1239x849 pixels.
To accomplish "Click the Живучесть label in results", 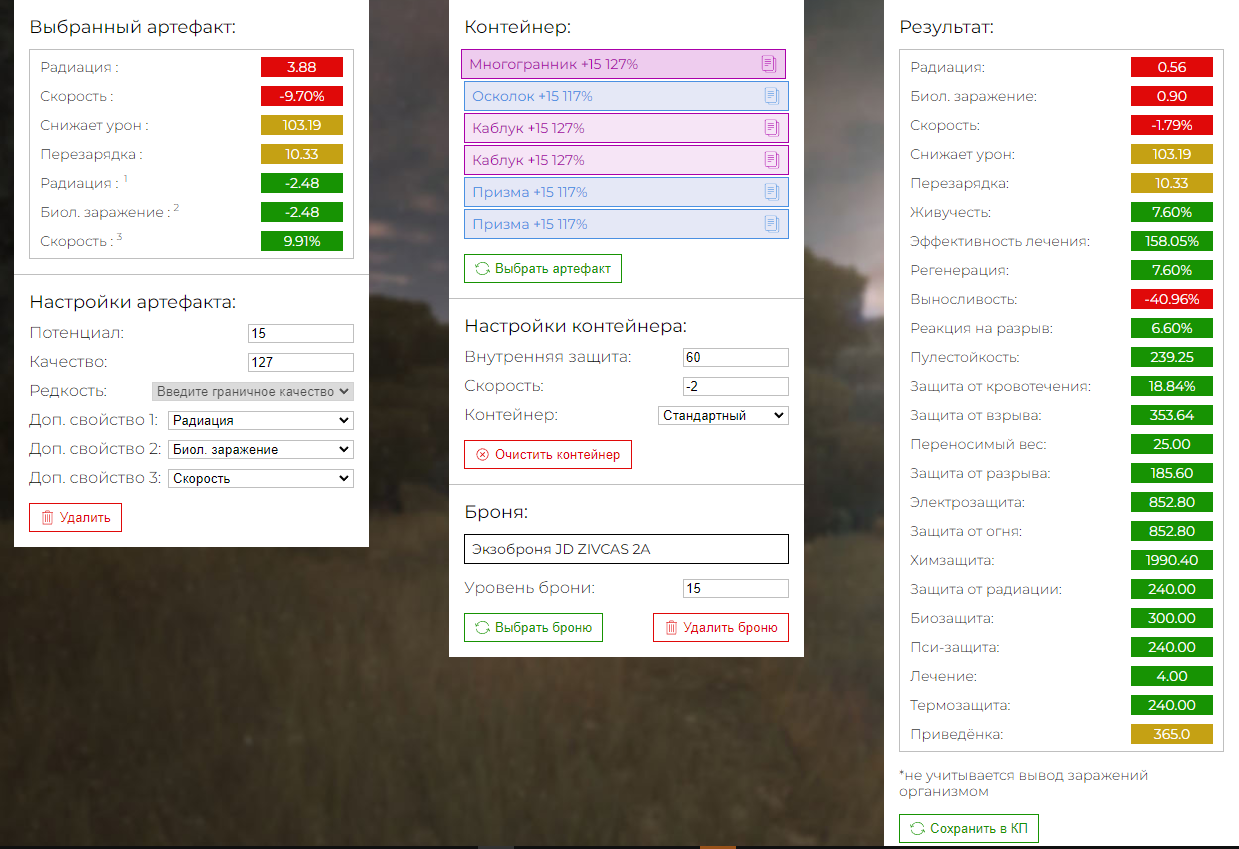I will point(950,212).
